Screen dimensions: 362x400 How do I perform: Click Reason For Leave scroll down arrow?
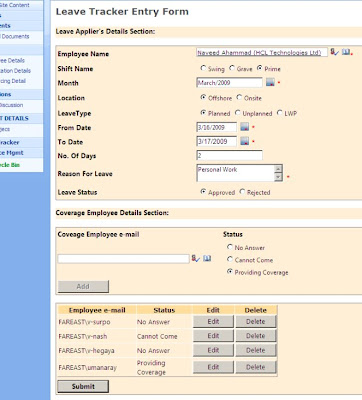click(x=278, y=177)
